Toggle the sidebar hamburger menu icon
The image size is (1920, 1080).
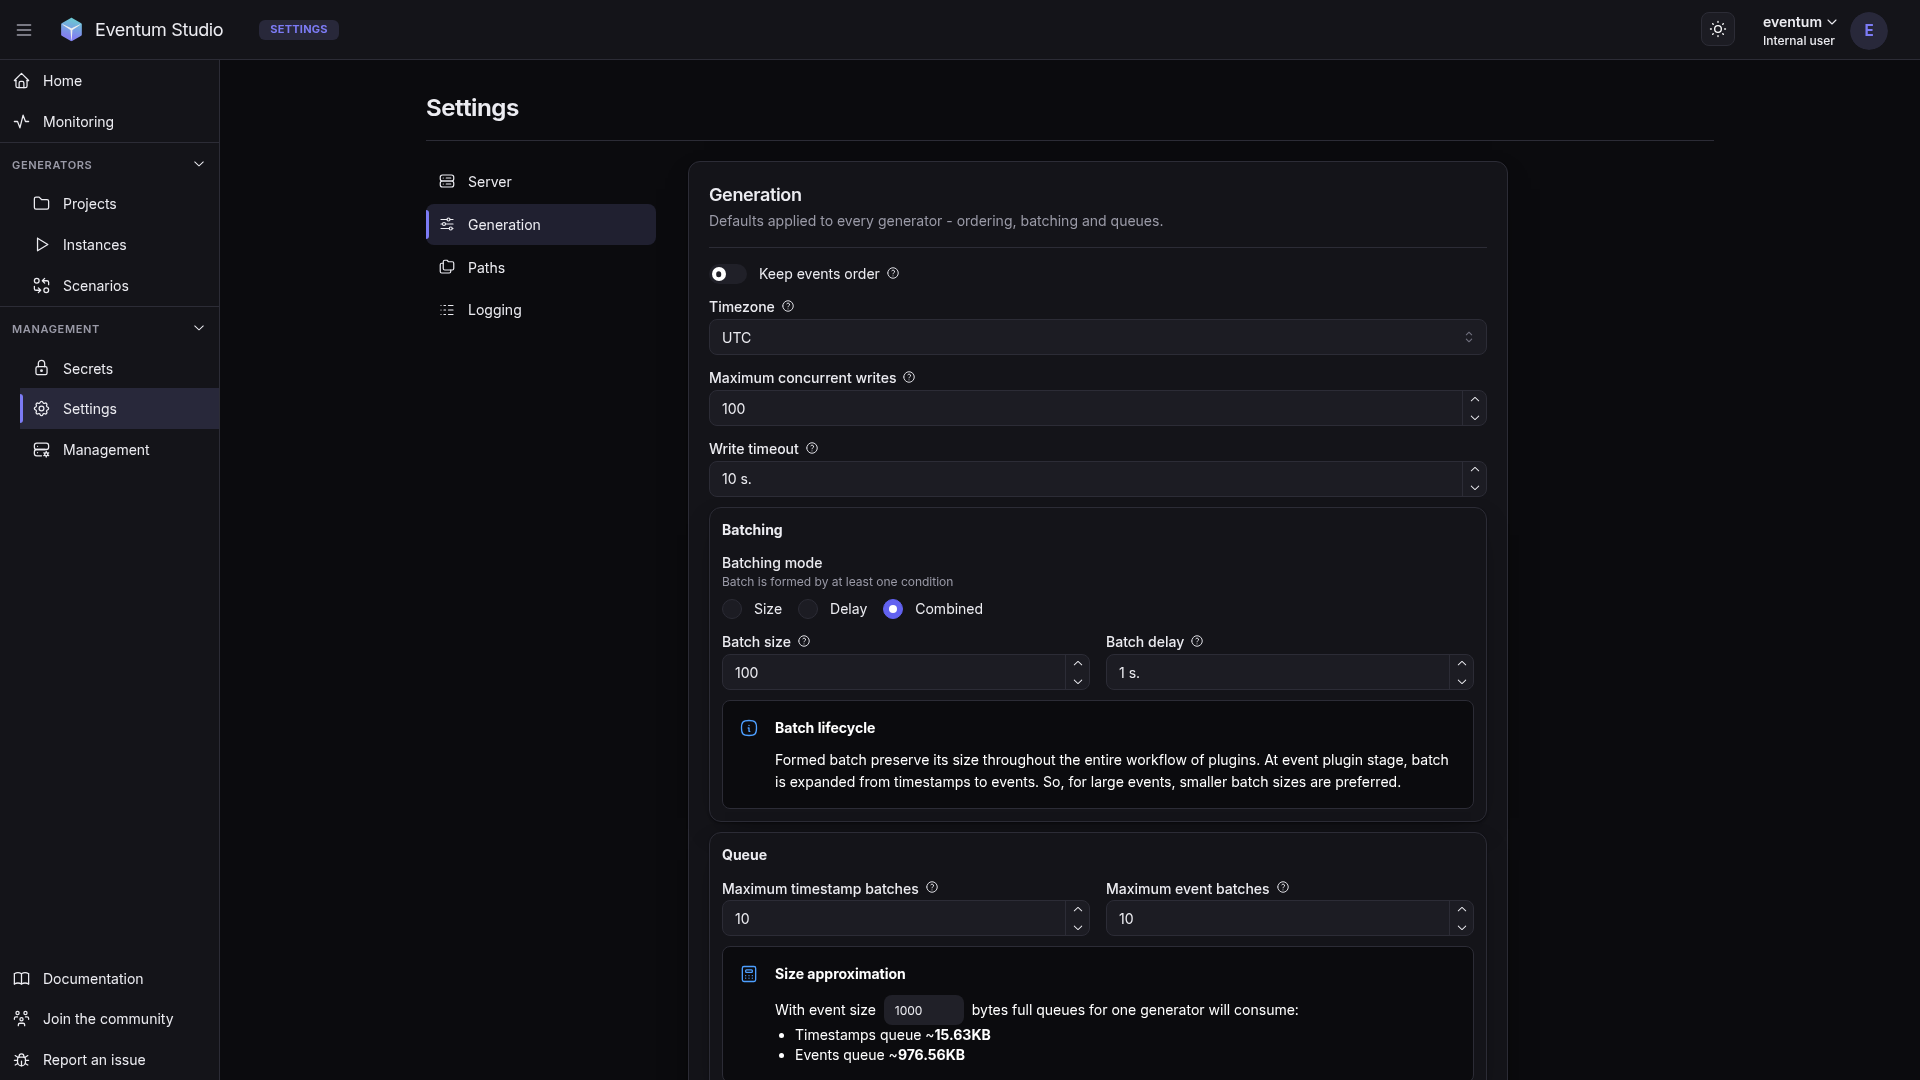point(24,30)
